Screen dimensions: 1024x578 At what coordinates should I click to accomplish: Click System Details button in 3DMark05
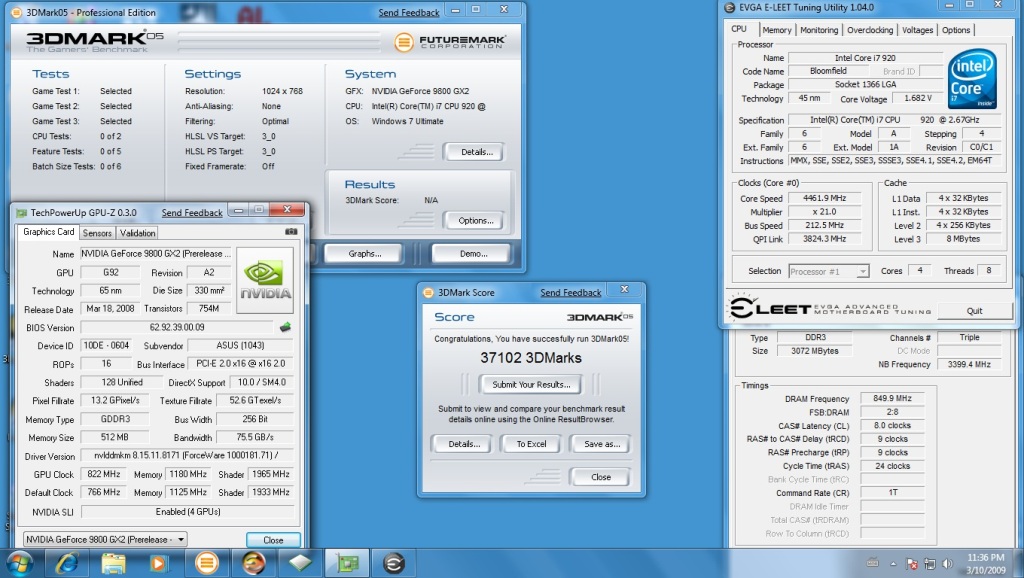click(x=473, y=152)
